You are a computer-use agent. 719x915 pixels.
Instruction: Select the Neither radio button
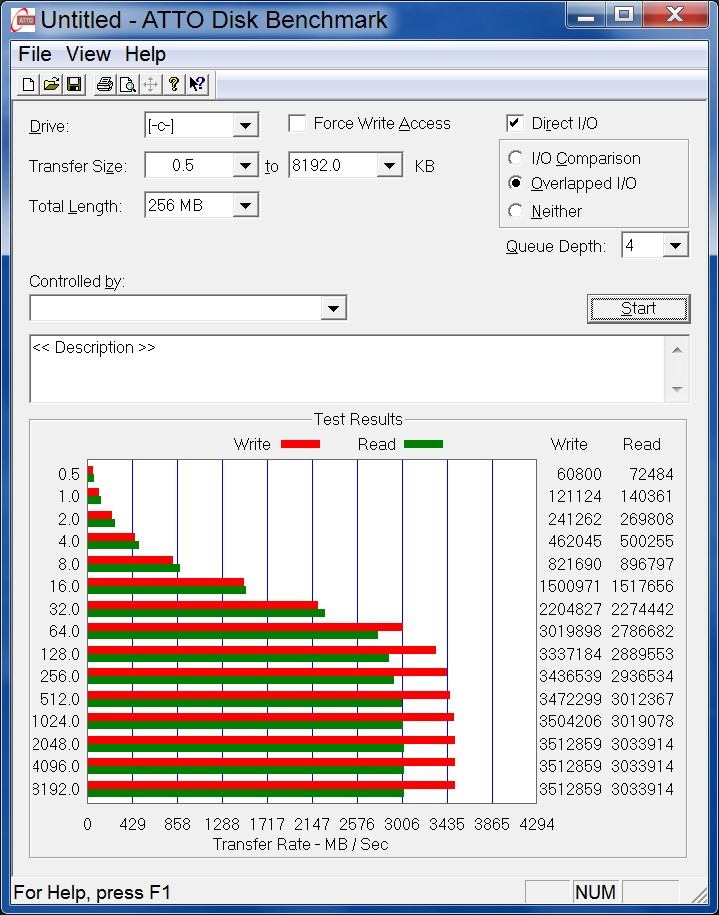click(x=515, y=211)
